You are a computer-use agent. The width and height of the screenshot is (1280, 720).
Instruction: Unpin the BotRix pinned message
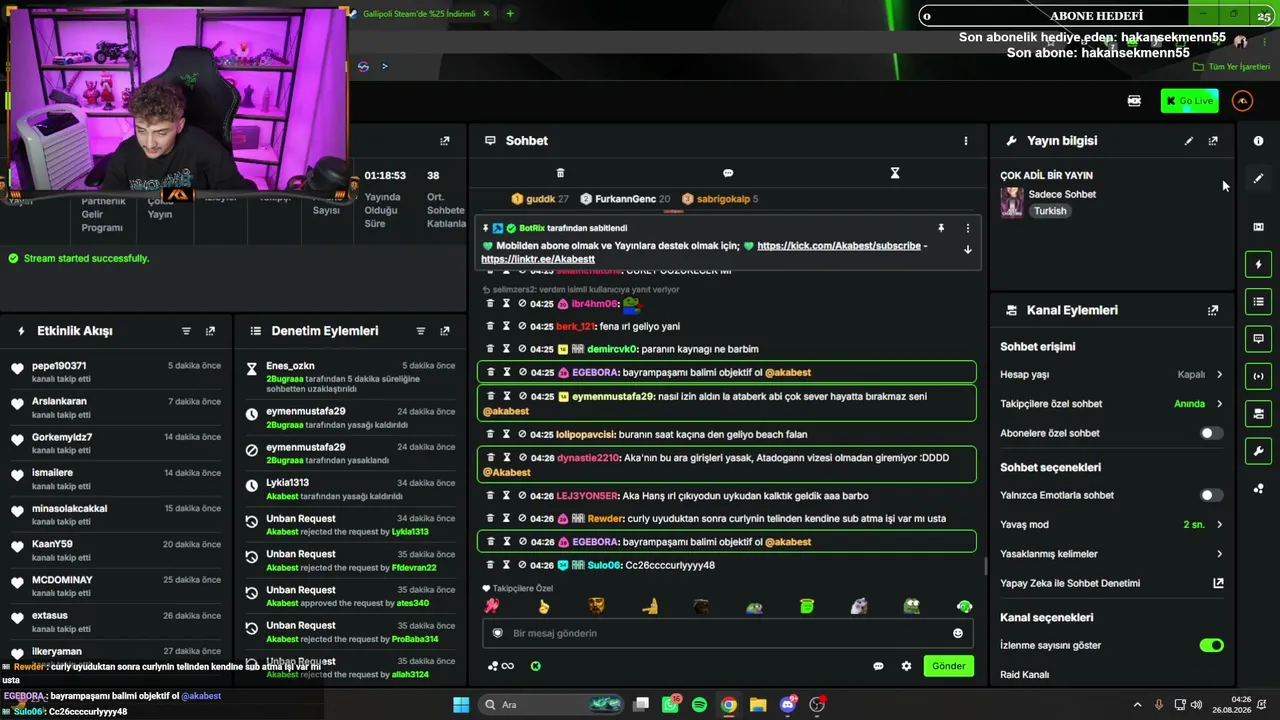click(941, 229)
